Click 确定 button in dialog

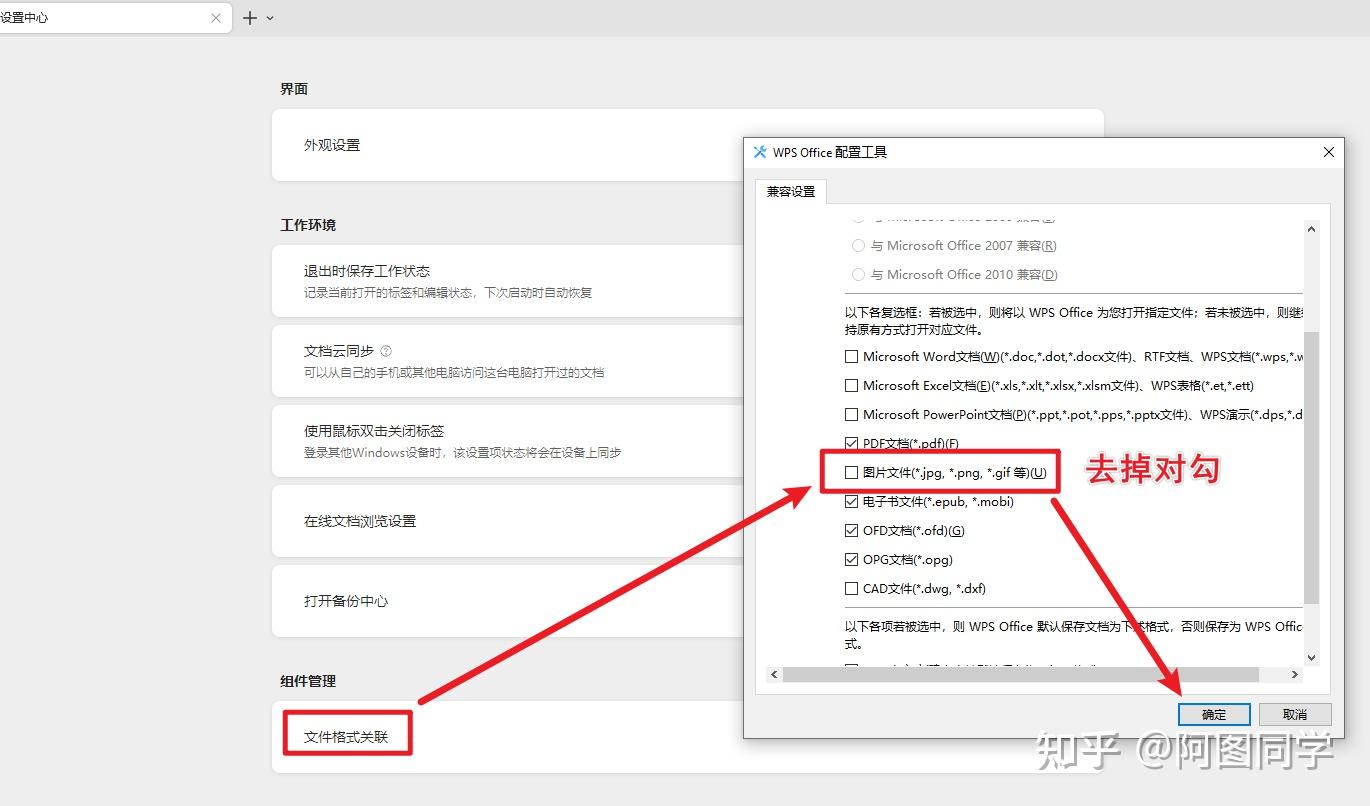(x=1214, y=714)
